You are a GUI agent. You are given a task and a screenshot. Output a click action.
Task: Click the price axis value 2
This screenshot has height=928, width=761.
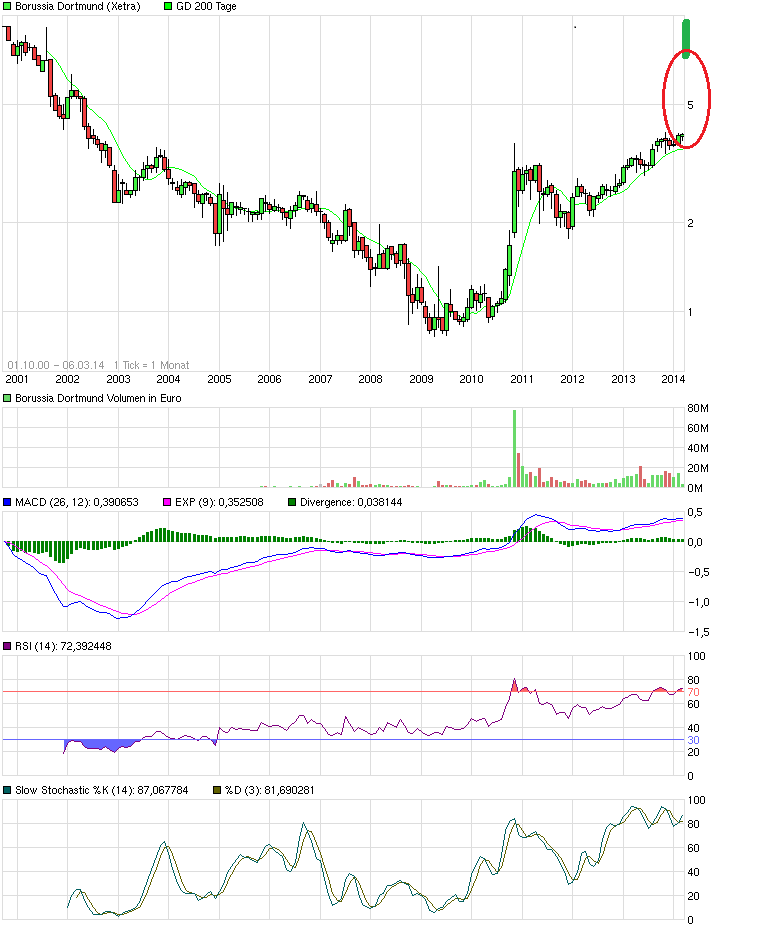(690, 223)
